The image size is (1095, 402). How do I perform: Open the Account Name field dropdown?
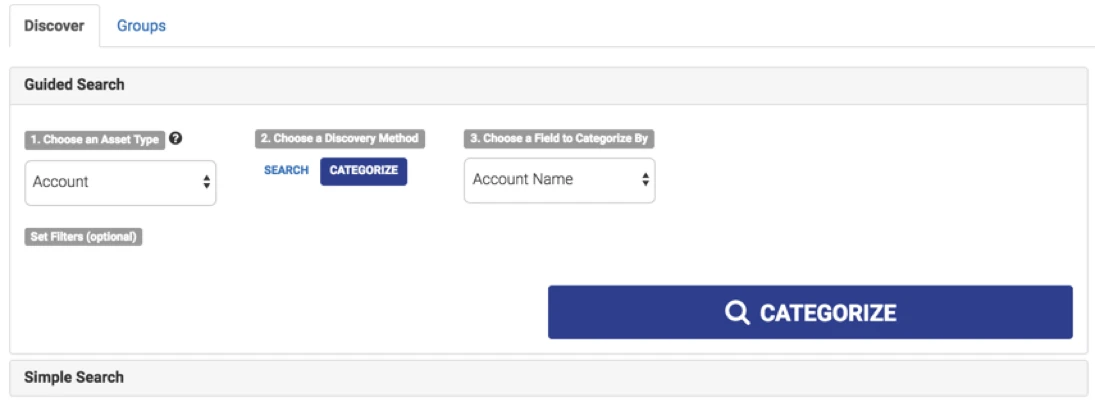click(559, 180)
